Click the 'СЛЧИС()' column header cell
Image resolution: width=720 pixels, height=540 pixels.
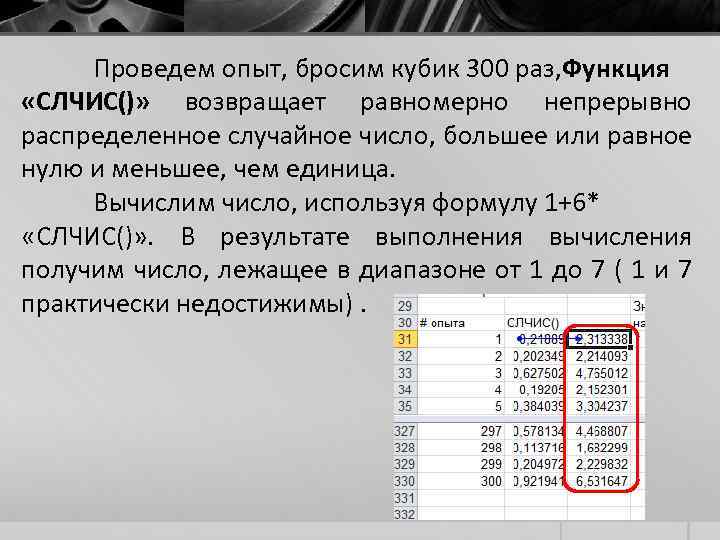[x=536, y=323]
